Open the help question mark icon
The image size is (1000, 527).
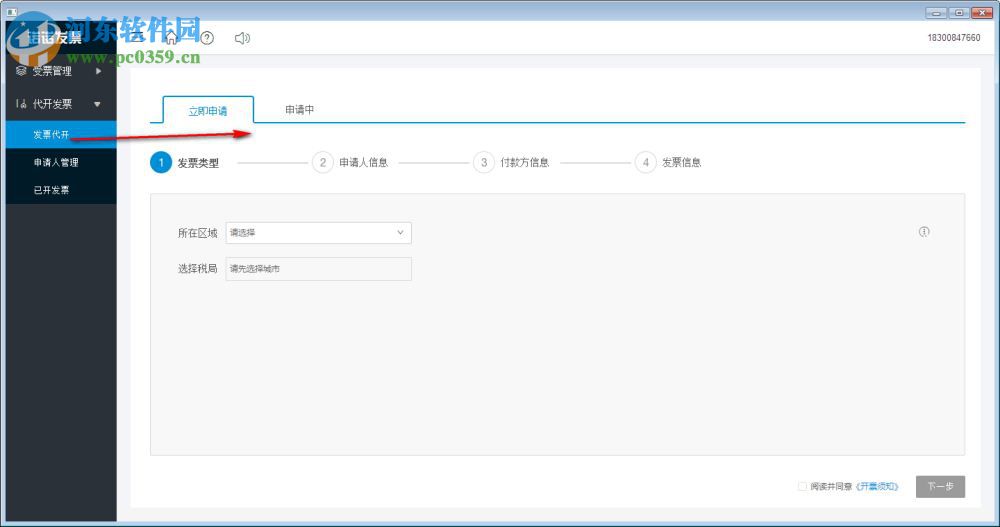tap(207, 38)
